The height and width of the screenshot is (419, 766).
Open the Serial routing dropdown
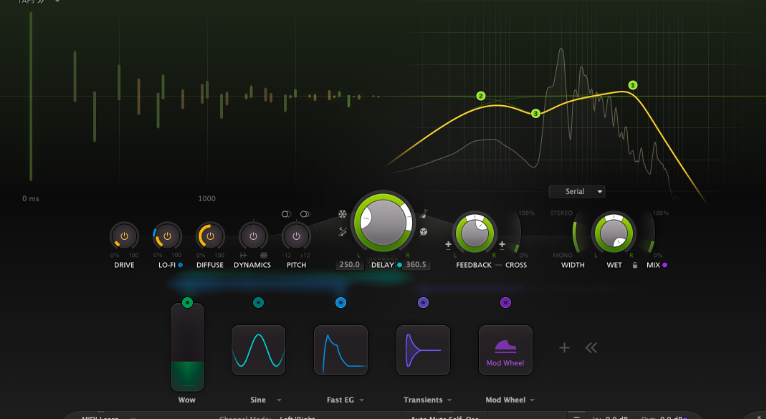(577, 191)
